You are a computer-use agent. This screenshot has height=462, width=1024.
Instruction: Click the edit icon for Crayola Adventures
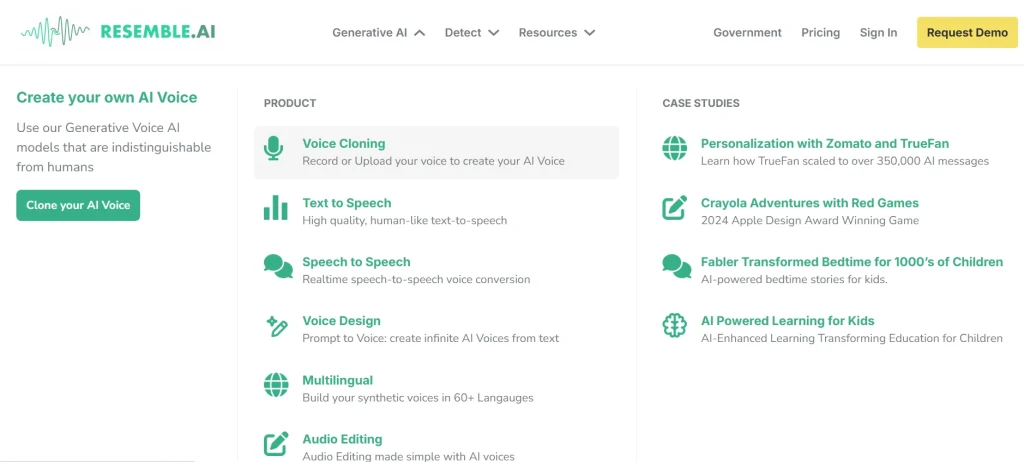[675, 208]
